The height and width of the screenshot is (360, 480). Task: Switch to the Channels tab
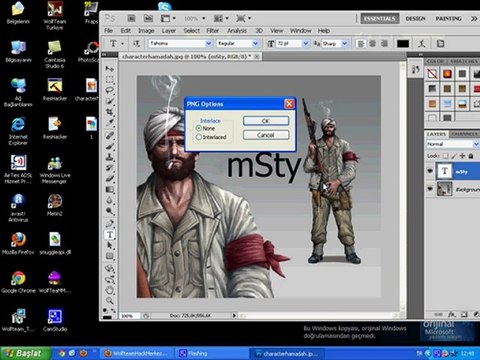(464, 134)
